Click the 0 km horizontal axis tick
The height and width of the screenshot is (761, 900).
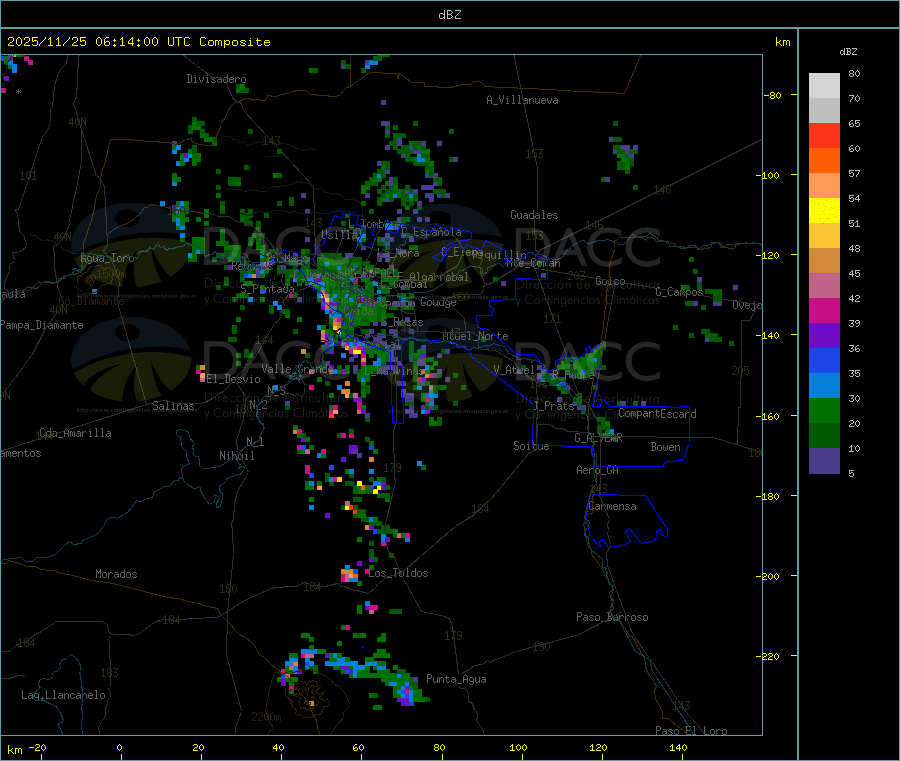tap(119, 747)
